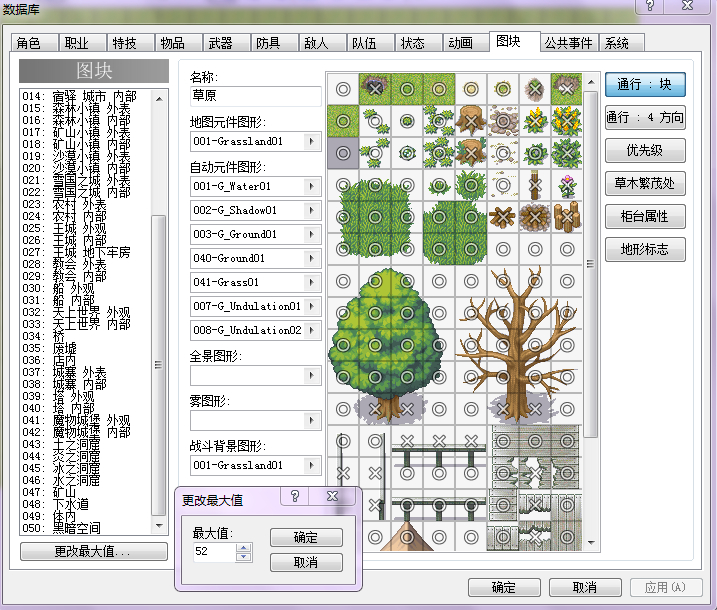
Task: Toggle passage on the crossed firewood tile
Action: 503,217
